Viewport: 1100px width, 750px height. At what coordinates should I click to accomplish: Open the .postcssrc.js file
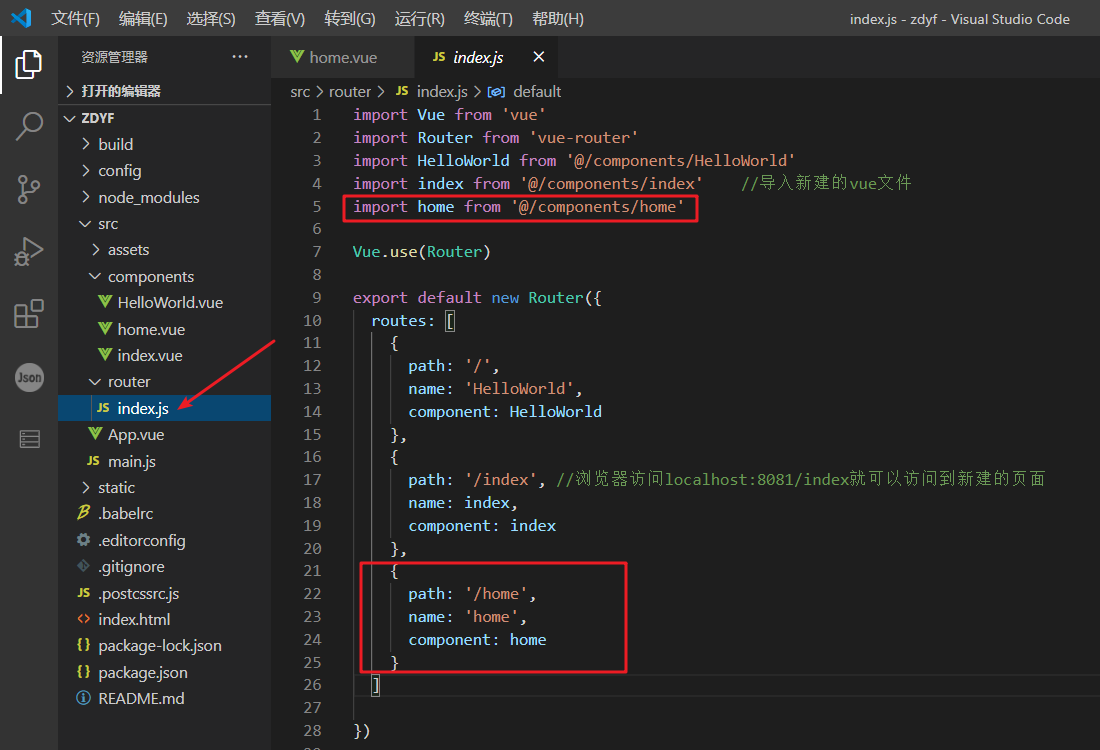point(165,593)
